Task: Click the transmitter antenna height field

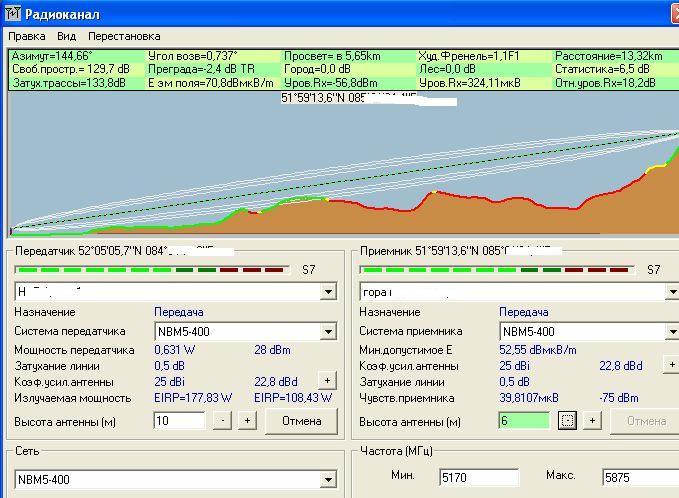Action: (180, 421)
